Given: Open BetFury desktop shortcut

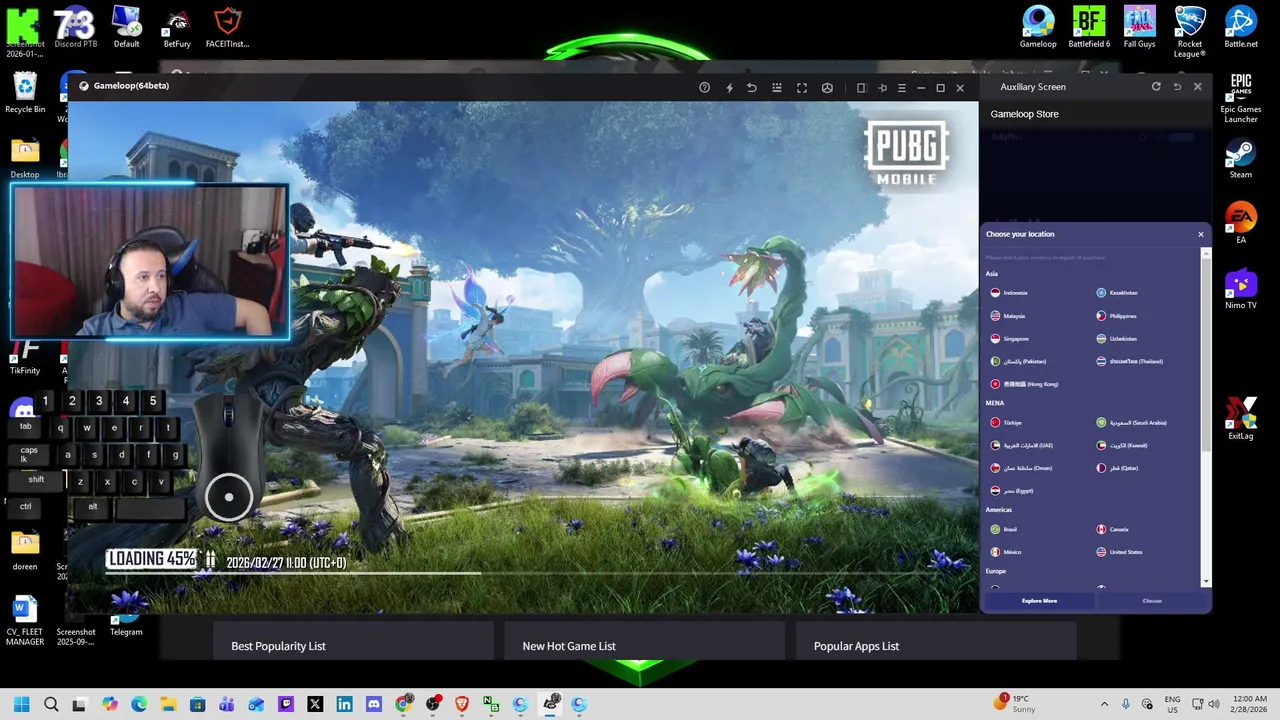Looking at the screenshot, I should click(x=177, y=27).
